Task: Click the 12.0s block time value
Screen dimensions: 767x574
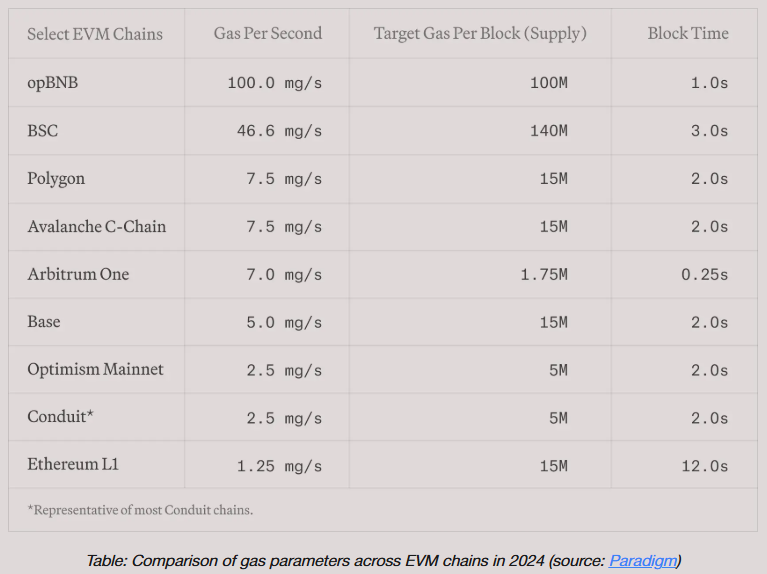Action: point(704,466)
